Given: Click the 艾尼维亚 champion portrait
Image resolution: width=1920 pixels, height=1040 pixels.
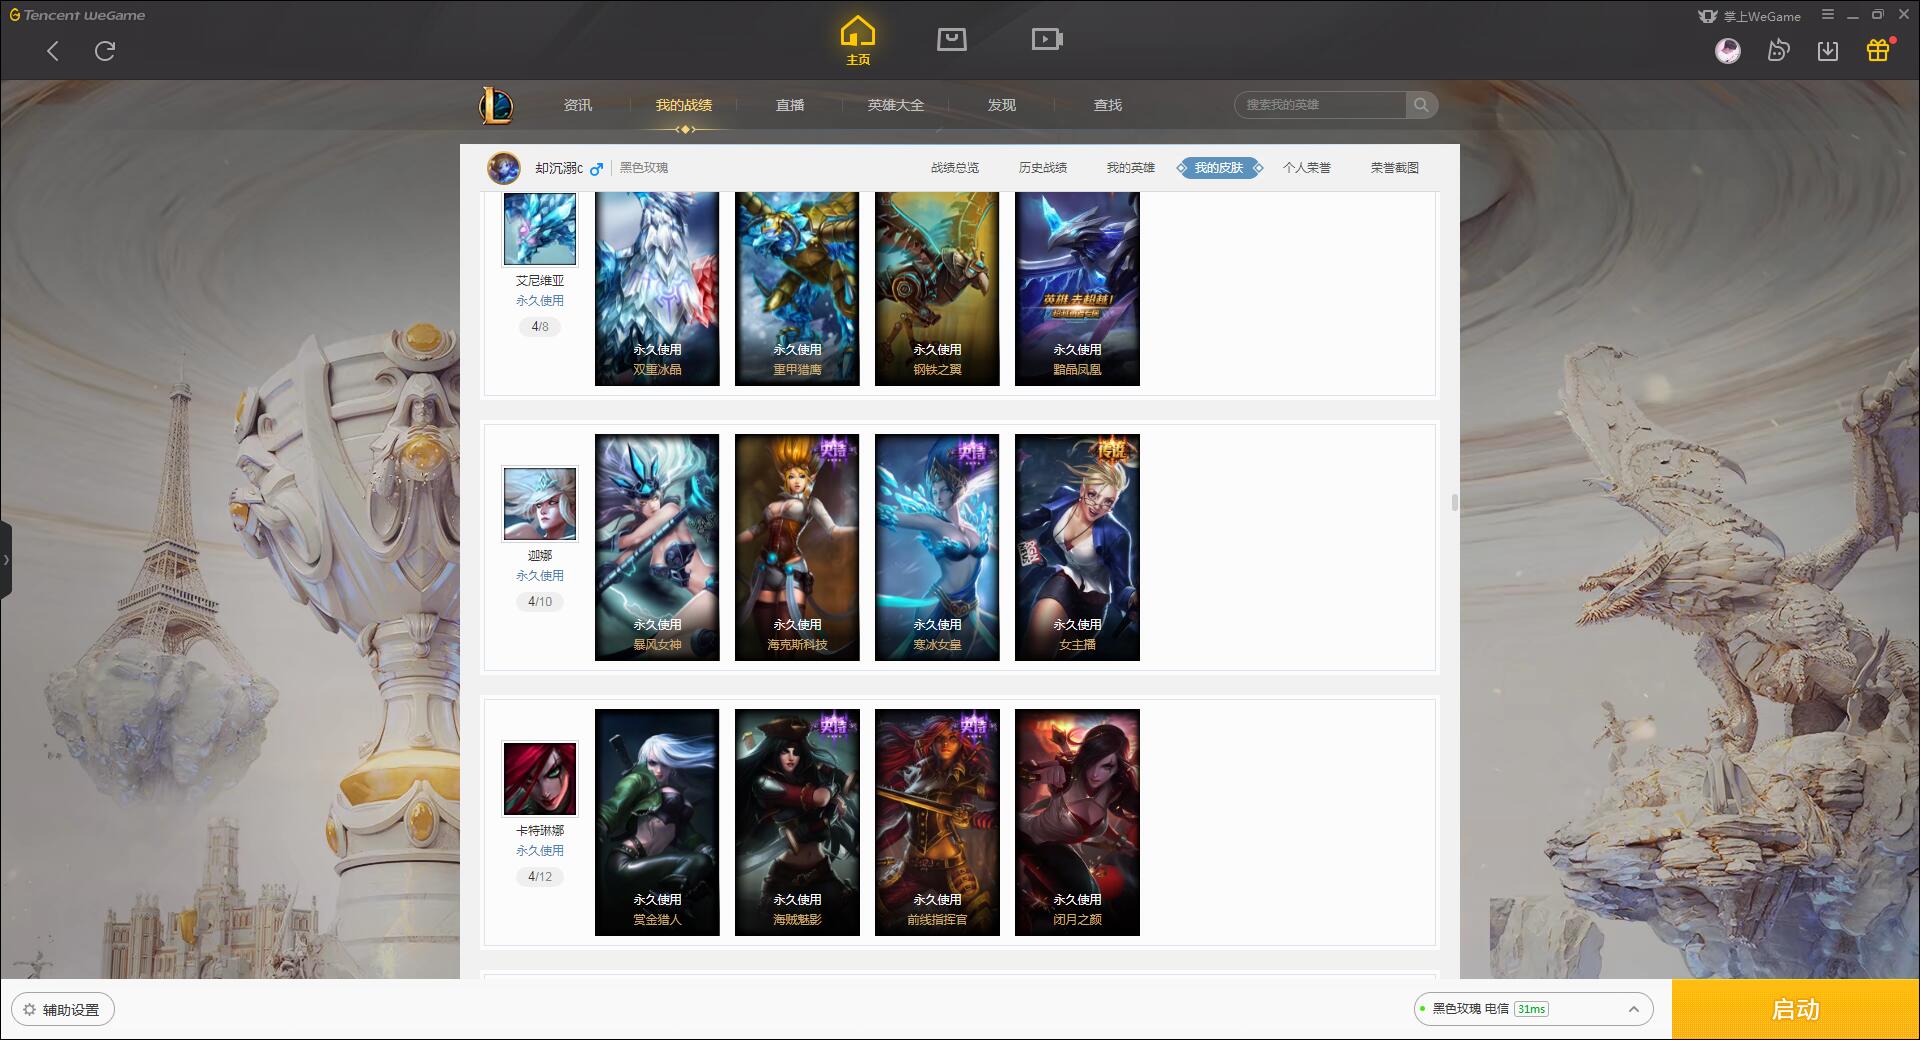Looking at the screenshot, I should pyautogui.click(x=540, y=229).
